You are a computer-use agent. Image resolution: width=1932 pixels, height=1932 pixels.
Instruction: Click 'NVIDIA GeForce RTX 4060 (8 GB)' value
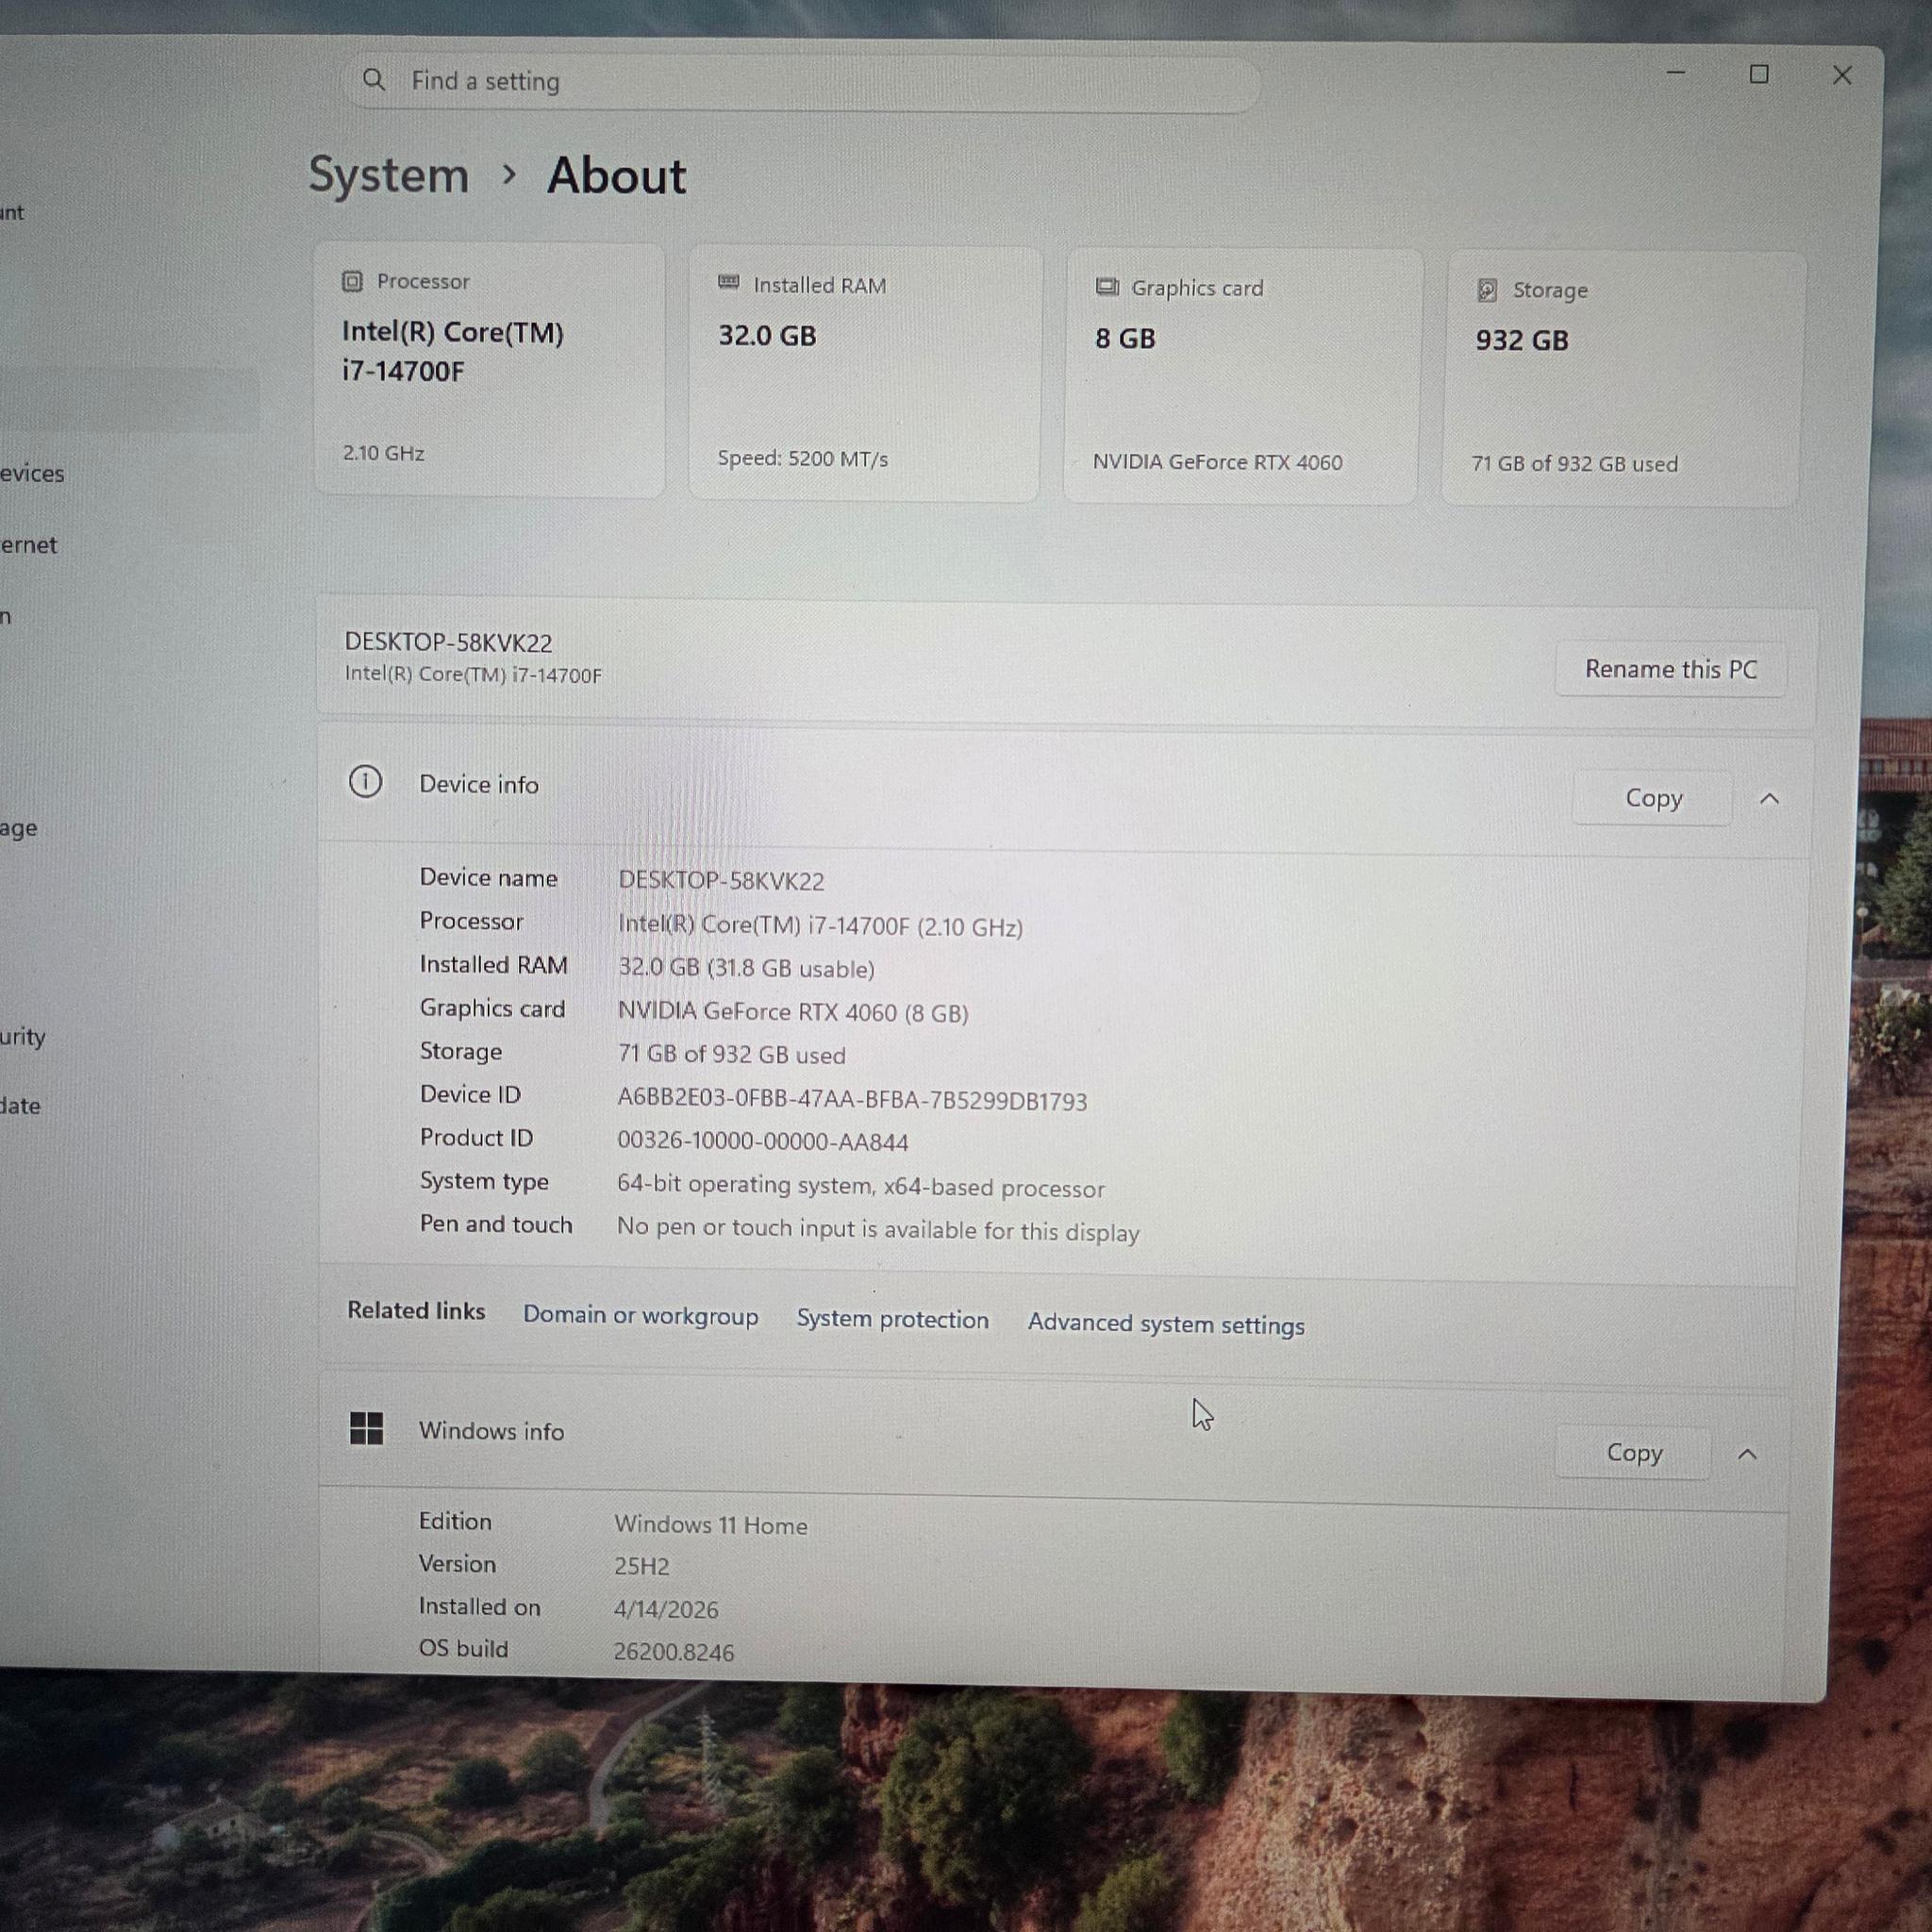click(x=793, y=1012)
